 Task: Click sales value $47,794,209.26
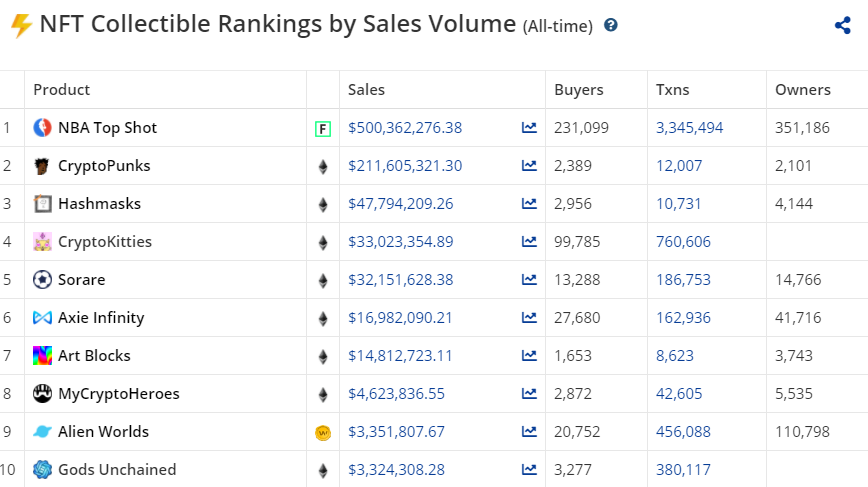400,204
